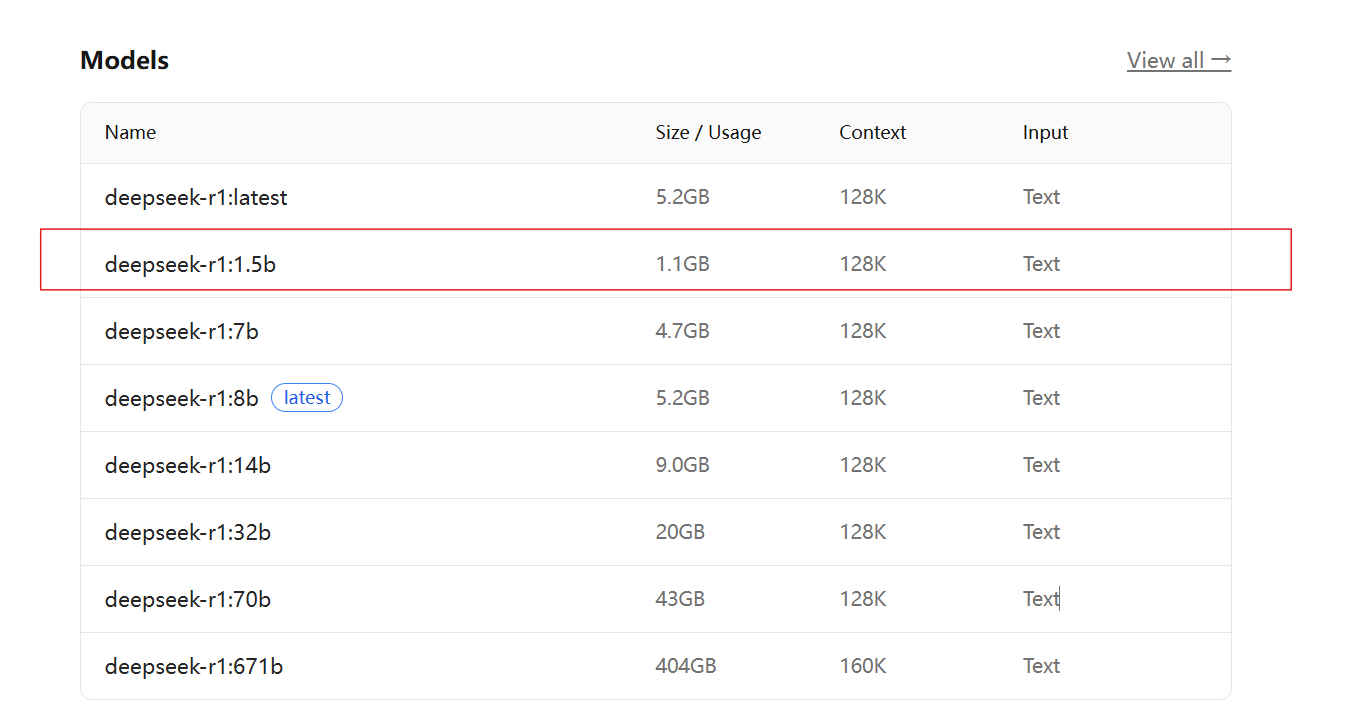Choose the deepseek-r1:8b model name

[182, 399]
